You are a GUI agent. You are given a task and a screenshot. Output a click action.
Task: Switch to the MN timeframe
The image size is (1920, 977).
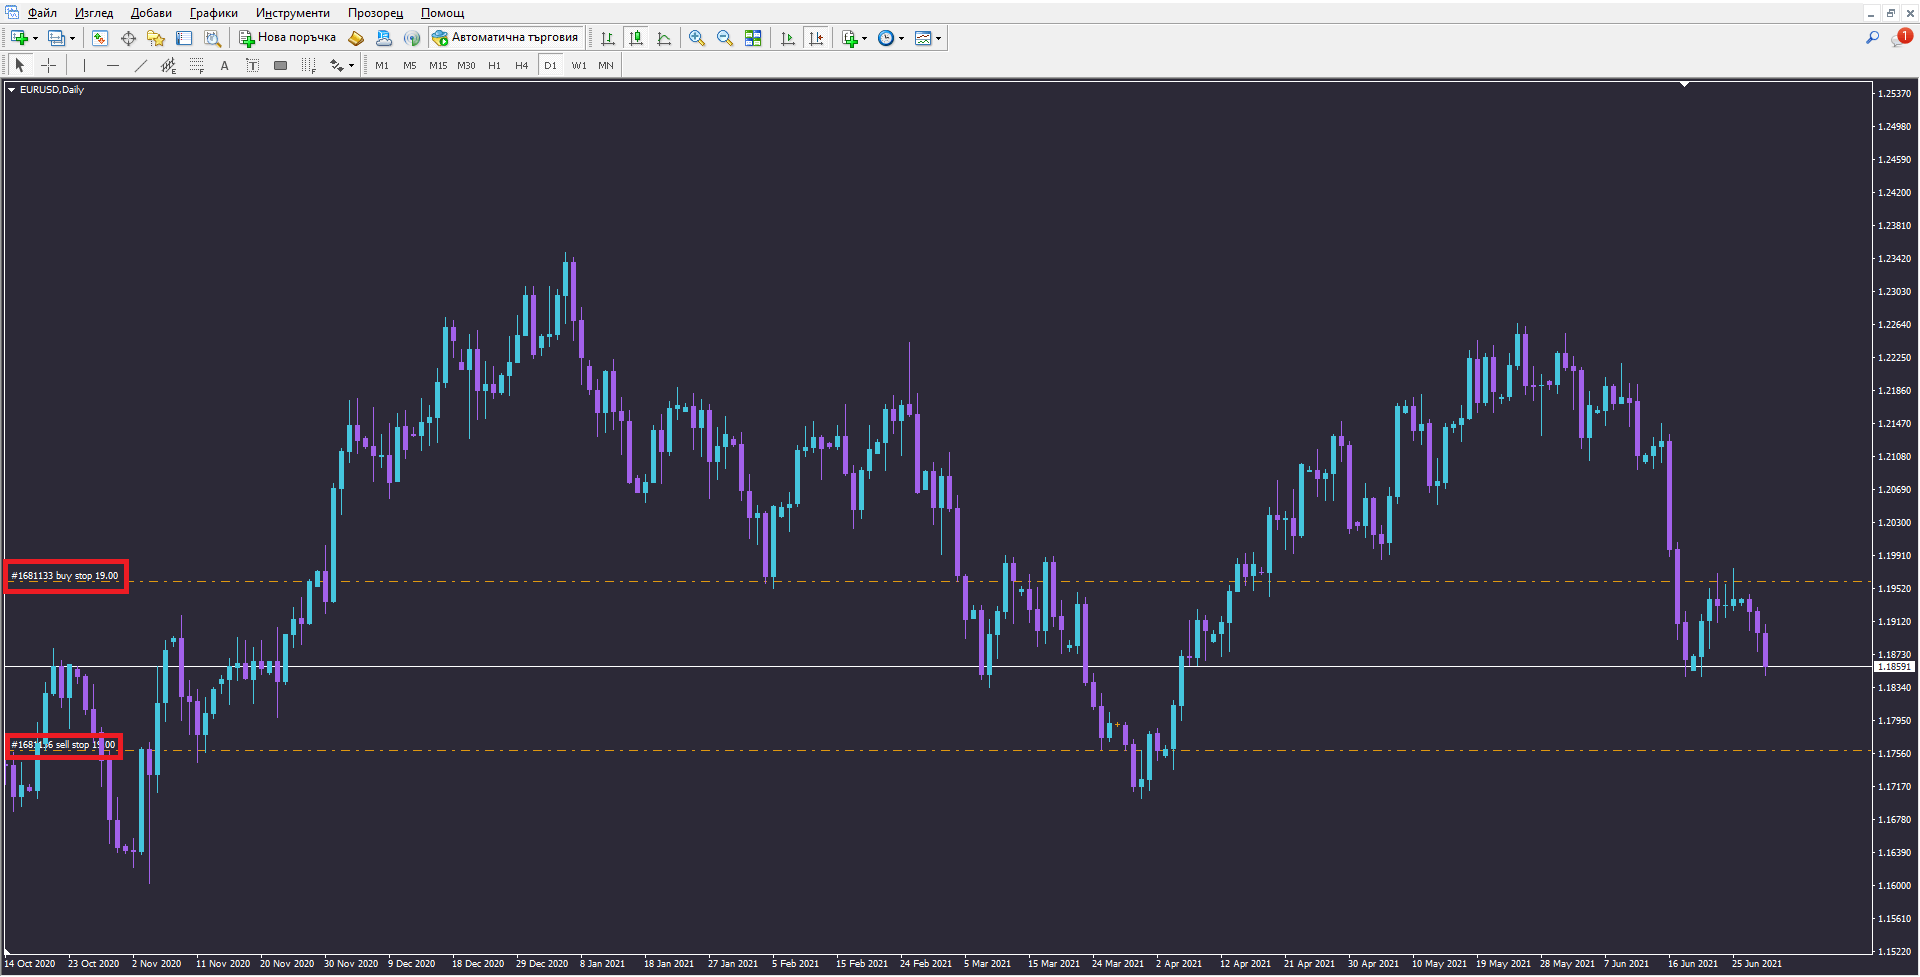click(606, 65)
